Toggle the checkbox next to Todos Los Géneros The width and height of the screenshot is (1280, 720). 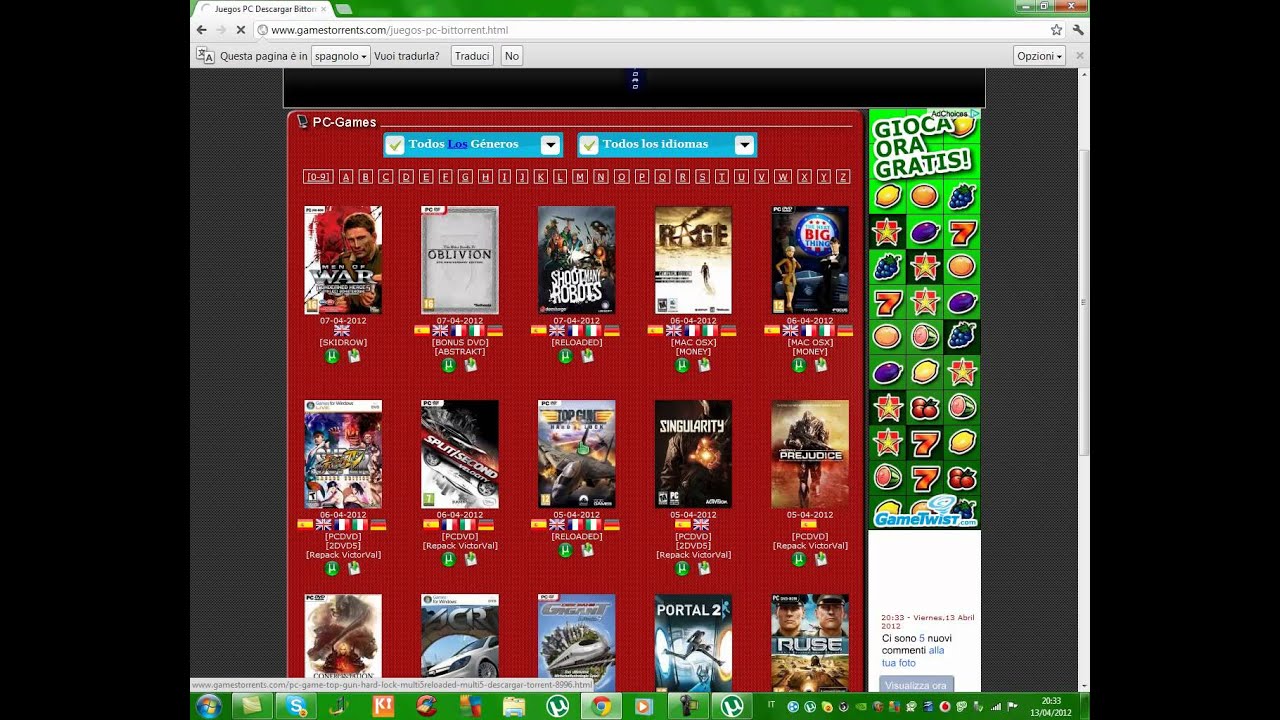(395, 145)
